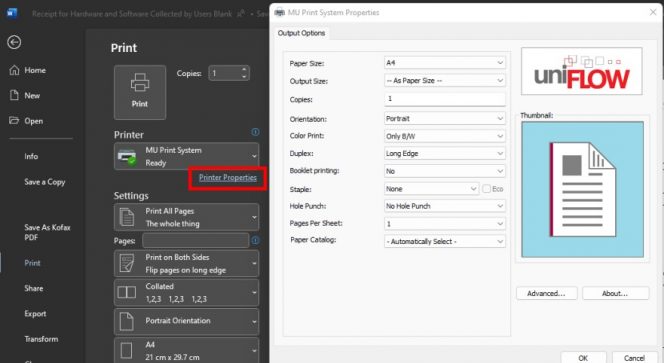Open the Portrait Orientation dropdown
Image resolution: width=664 pixels, height=363 pixels.
tap(186, 321)
